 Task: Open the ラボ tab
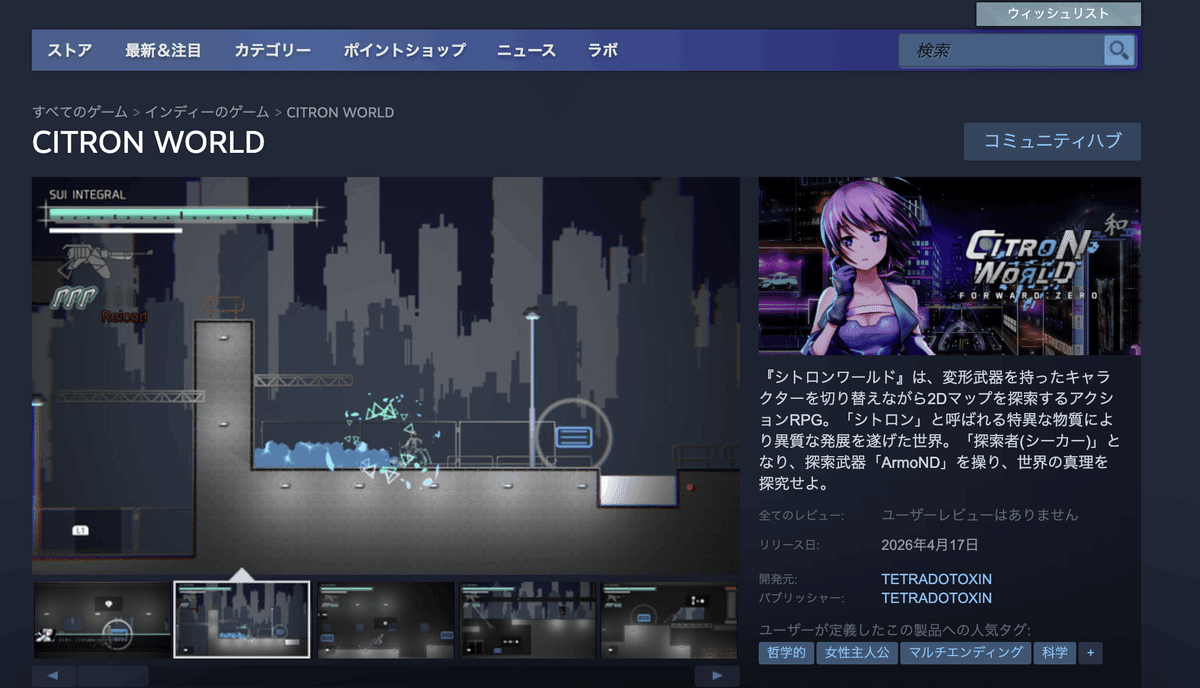[x=603, y=50]
